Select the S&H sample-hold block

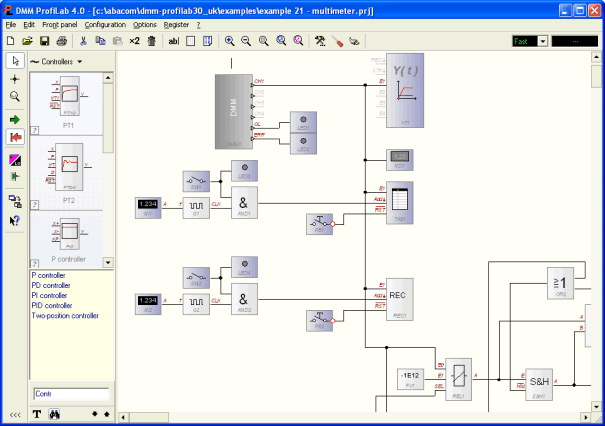tap(539, 384)
